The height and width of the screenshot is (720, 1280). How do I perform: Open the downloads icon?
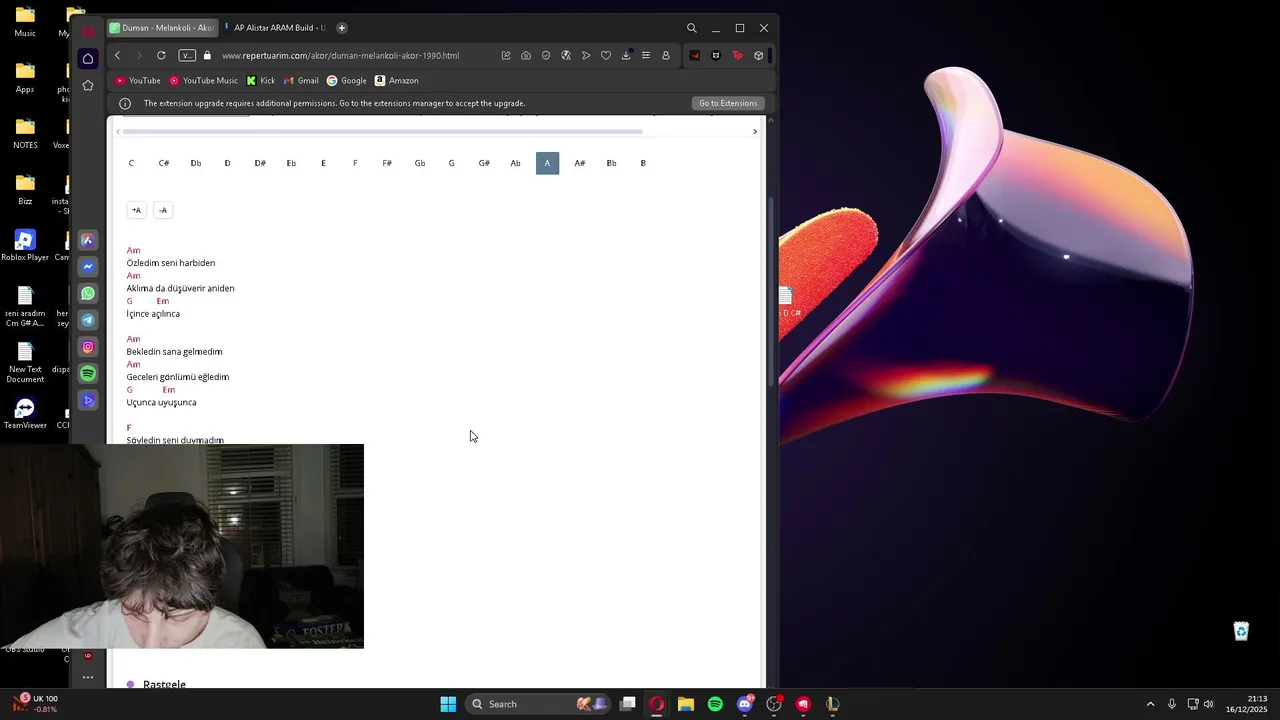click(626, 55)
